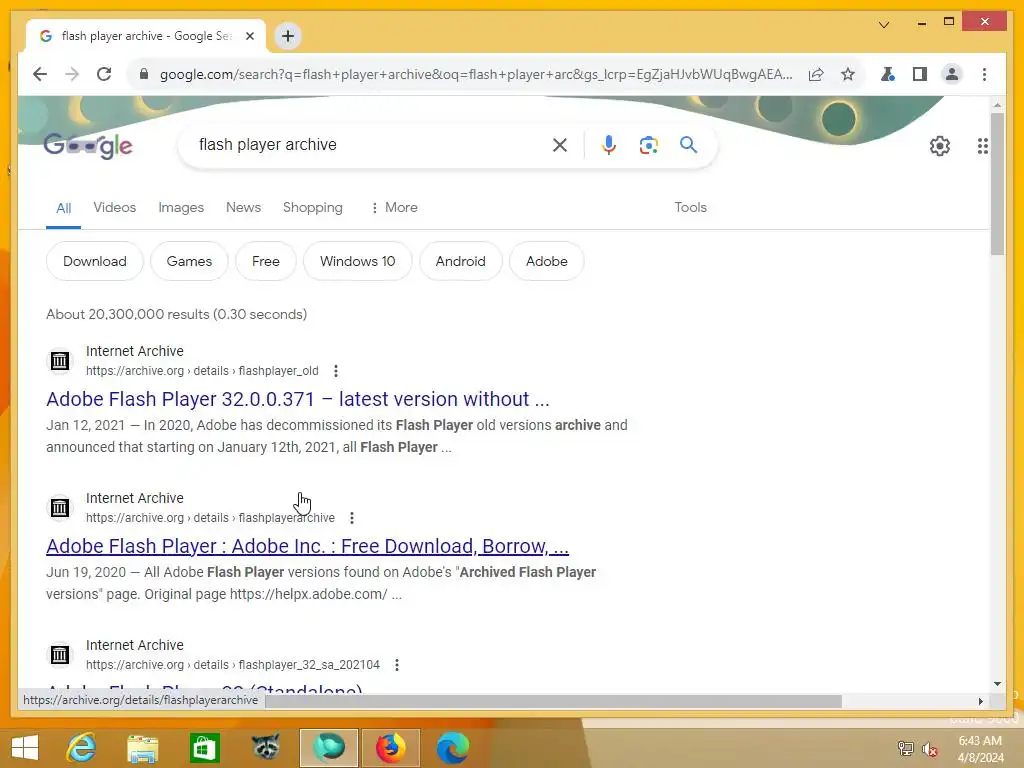Viewport: 1024px width, 768px height.
Task: Expand the More search categories
Action: point(394,208)
